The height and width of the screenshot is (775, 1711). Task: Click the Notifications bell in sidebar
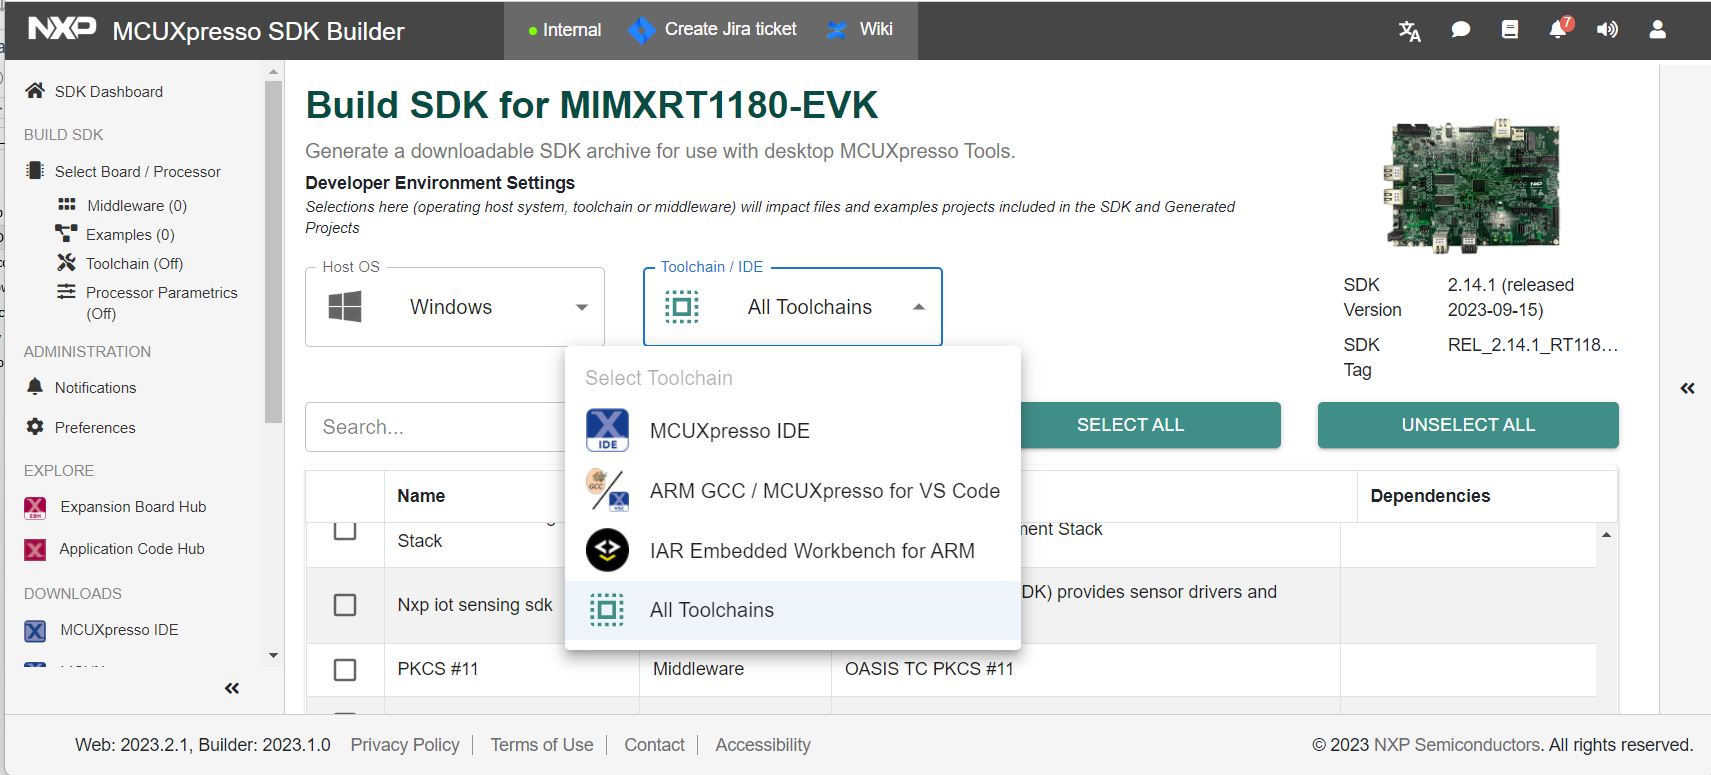coord(35,387)
